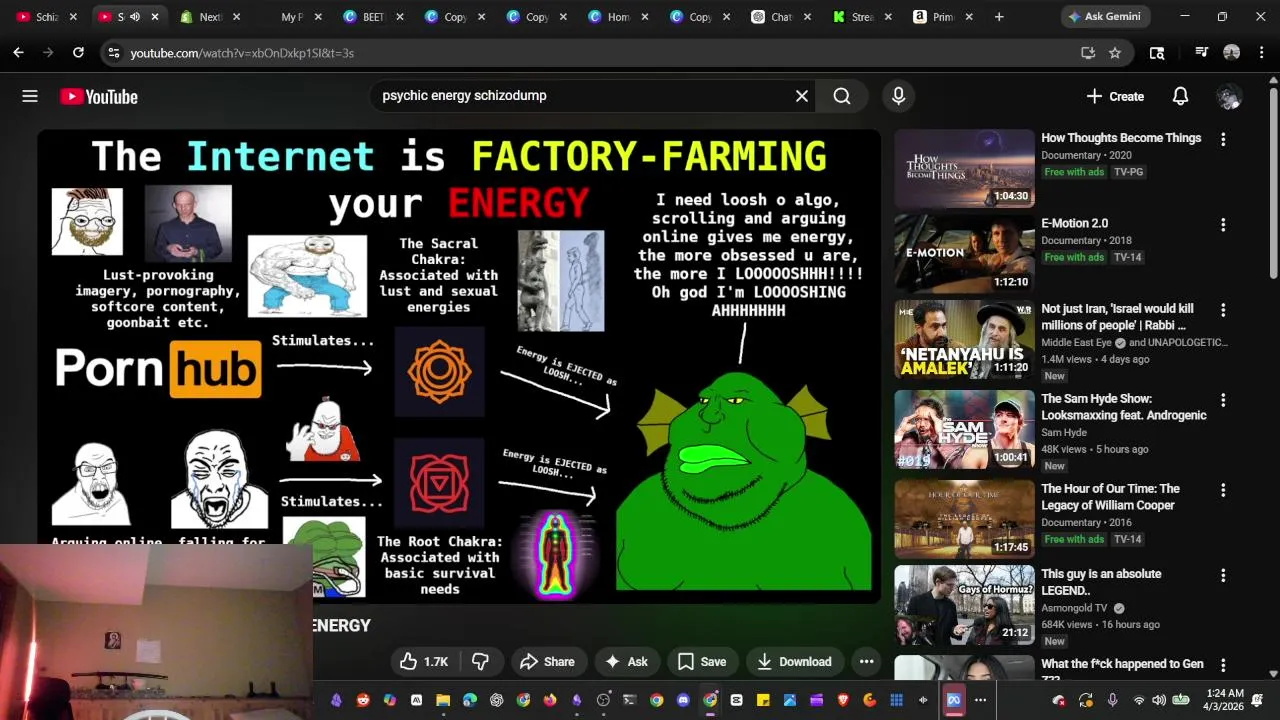Open options for This guy is an absolute LEGEND
Image resolution: width=1280 pixels, height=720 pixels.
coord(1222,576)
